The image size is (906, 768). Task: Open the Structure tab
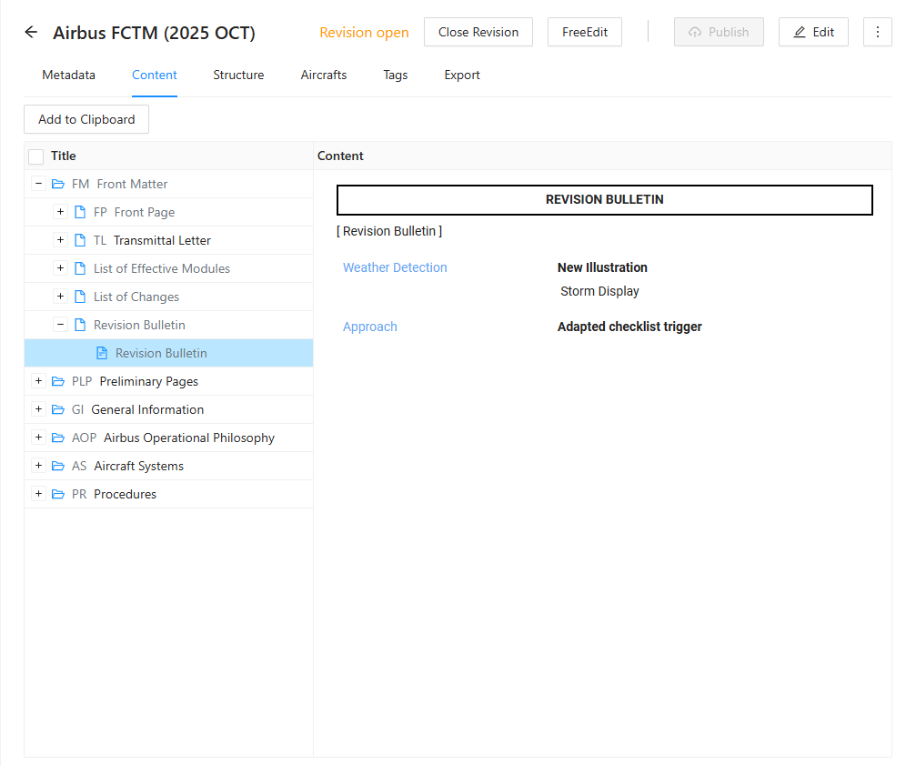pos(239,75)
